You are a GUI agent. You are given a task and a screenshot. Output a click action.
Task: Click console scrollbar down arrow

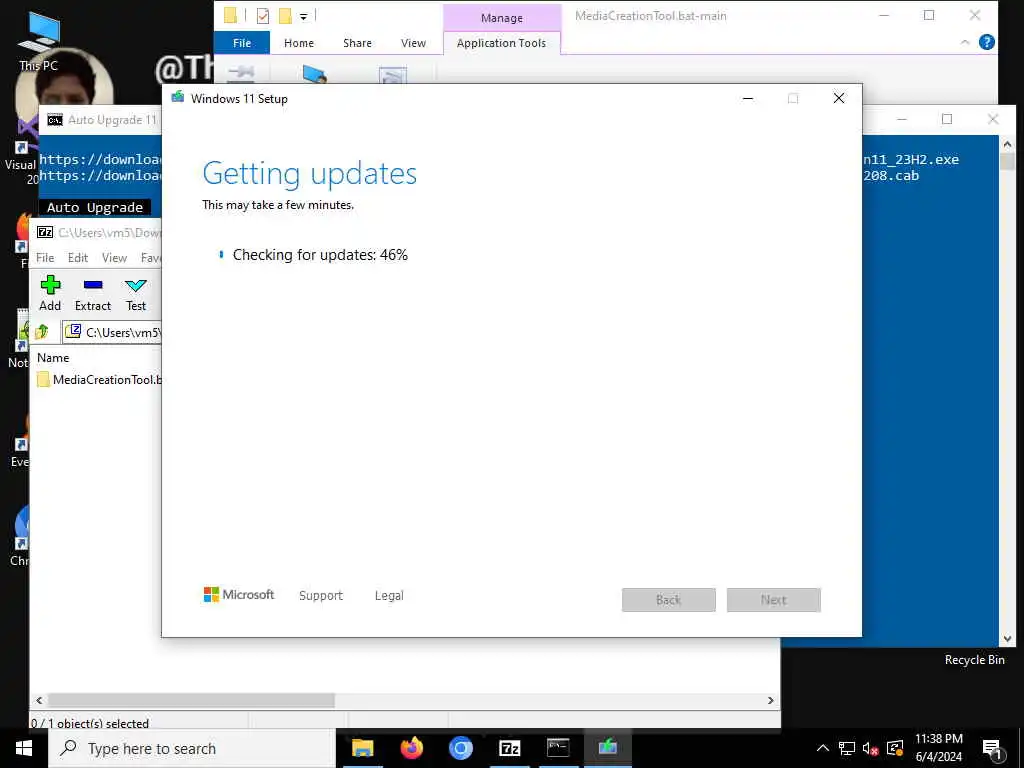click(1007, 639)
